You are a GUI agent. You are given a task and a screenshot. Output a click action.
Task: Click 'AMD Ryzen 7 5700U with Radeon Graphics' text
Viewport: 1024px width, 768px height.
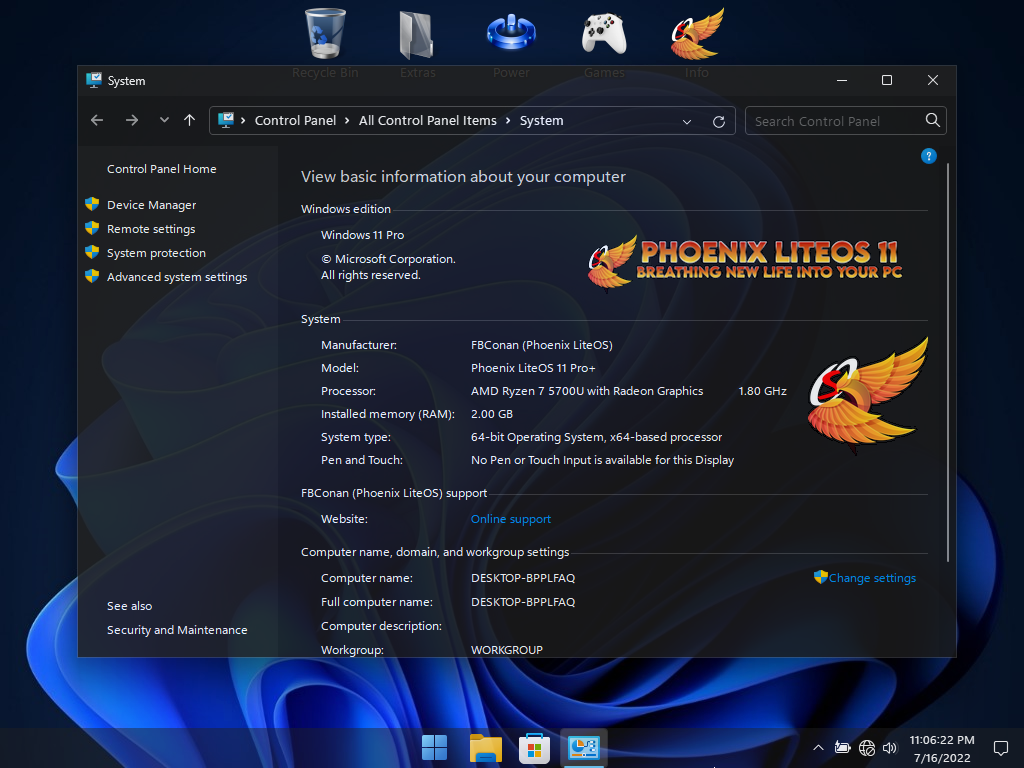point(587,391)
